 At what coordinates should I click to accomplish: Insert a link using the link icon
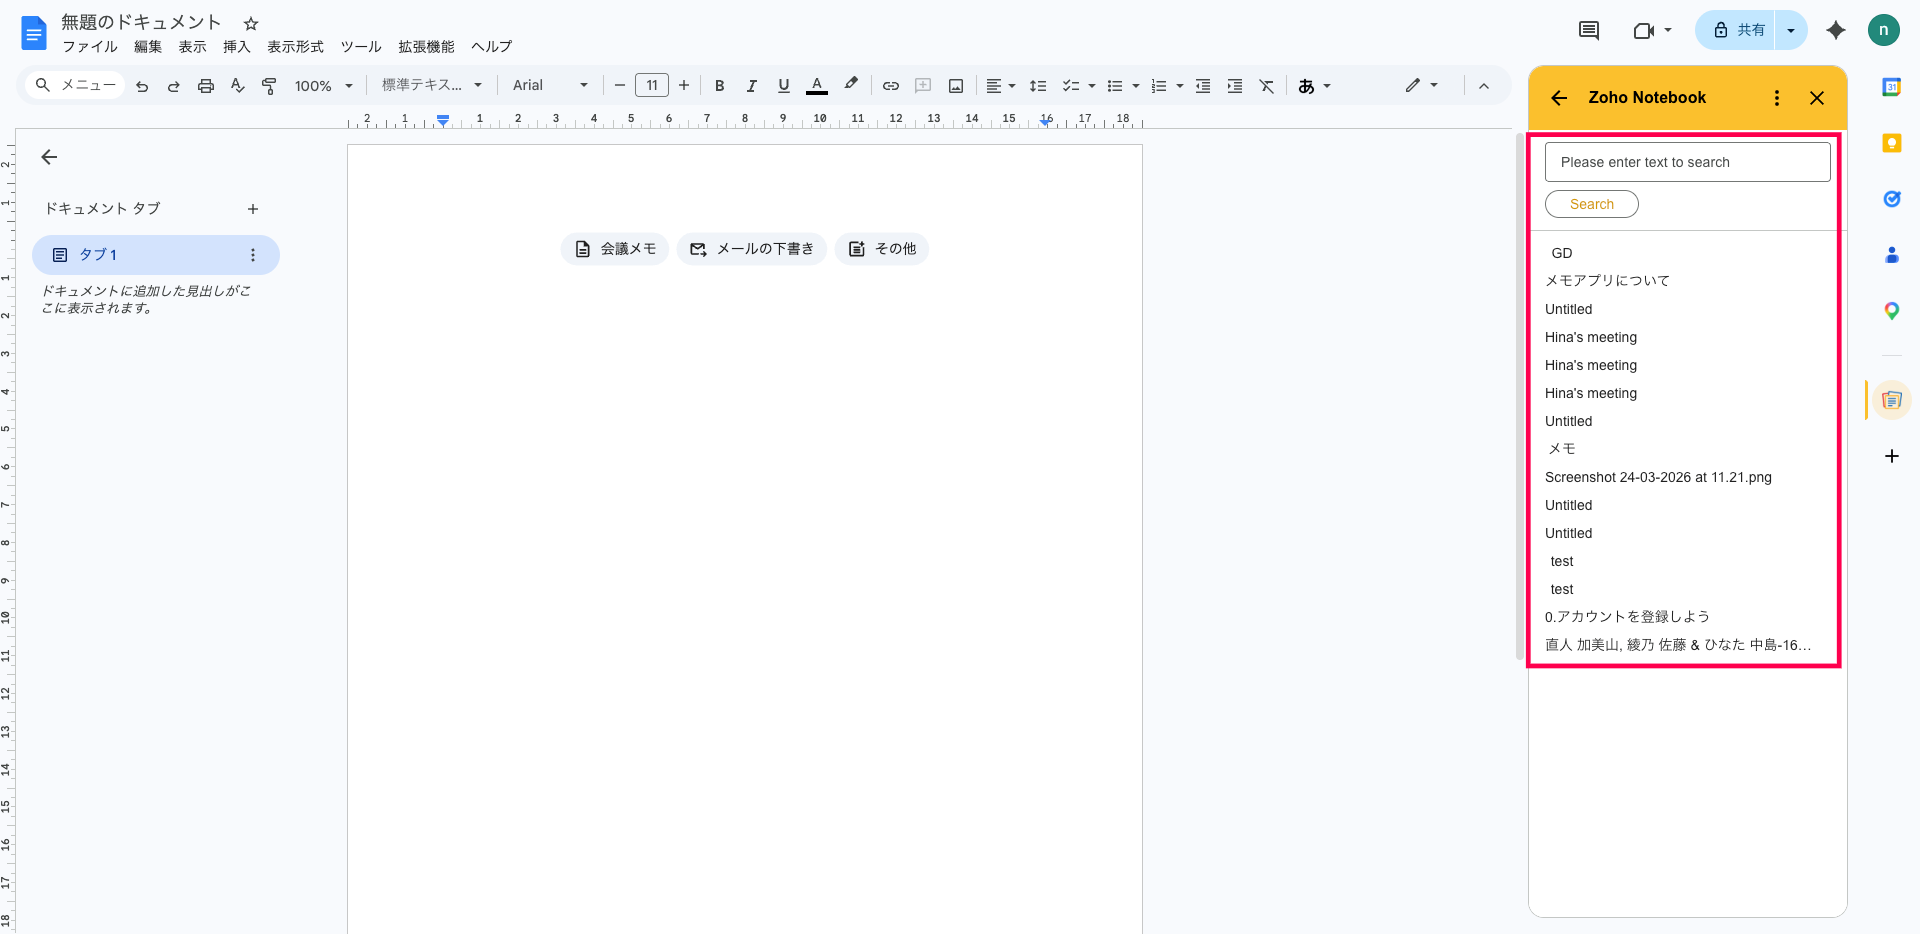click(x=890, y=86)
